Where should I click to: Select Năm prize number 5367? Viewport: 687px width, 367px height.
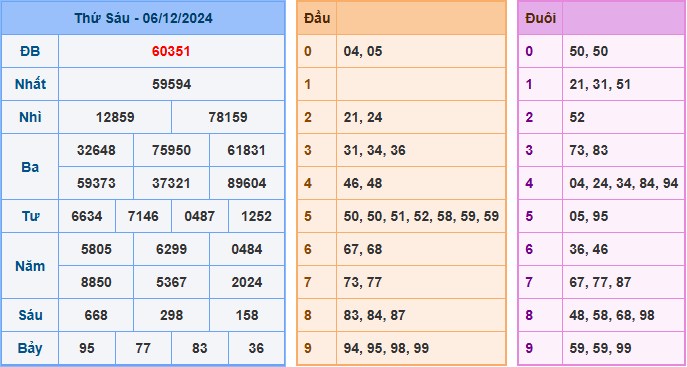[x=171, y=282]
